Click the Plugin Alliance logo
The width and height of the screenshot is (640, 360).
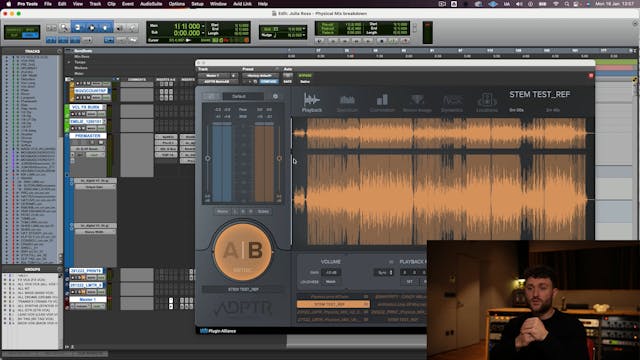click(x=218, y=331)
